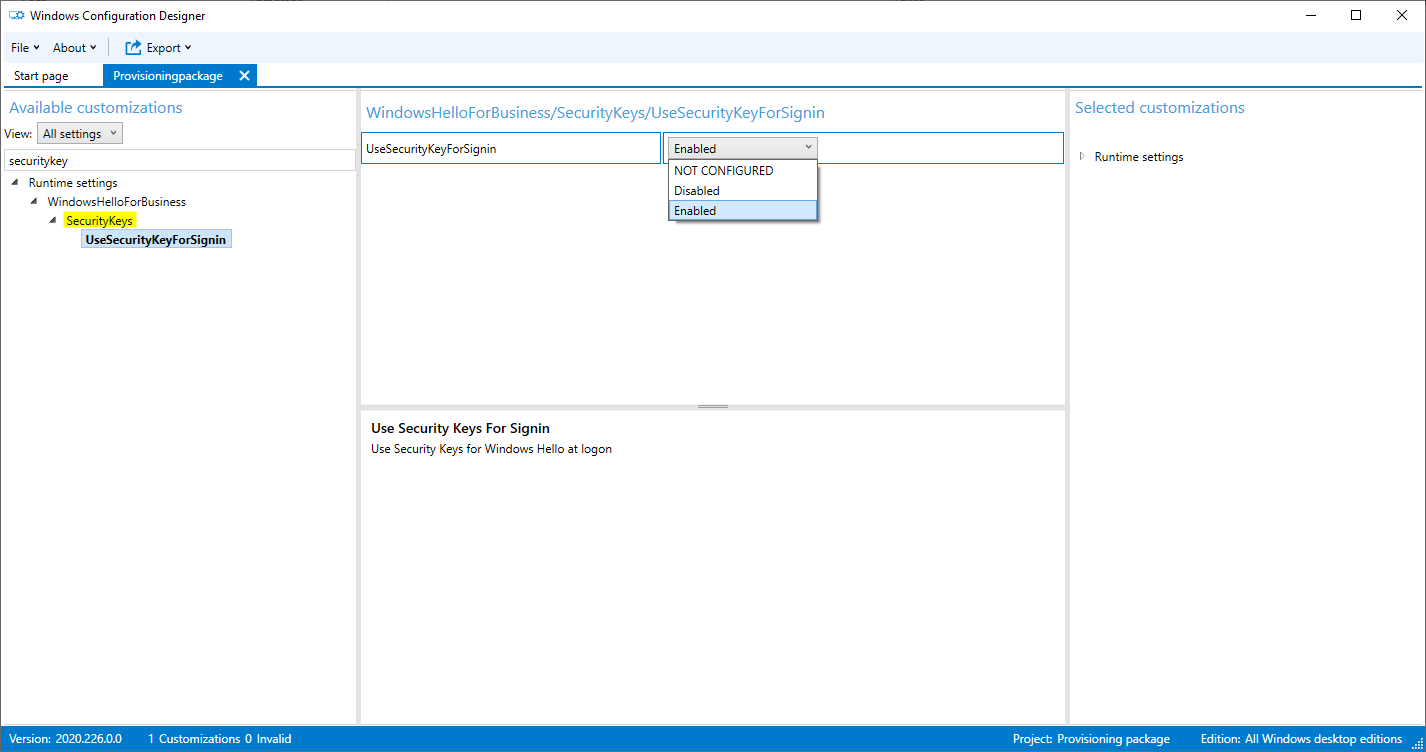
Task: Click the Export icon in the toolbar
Action: pos(133,47)
